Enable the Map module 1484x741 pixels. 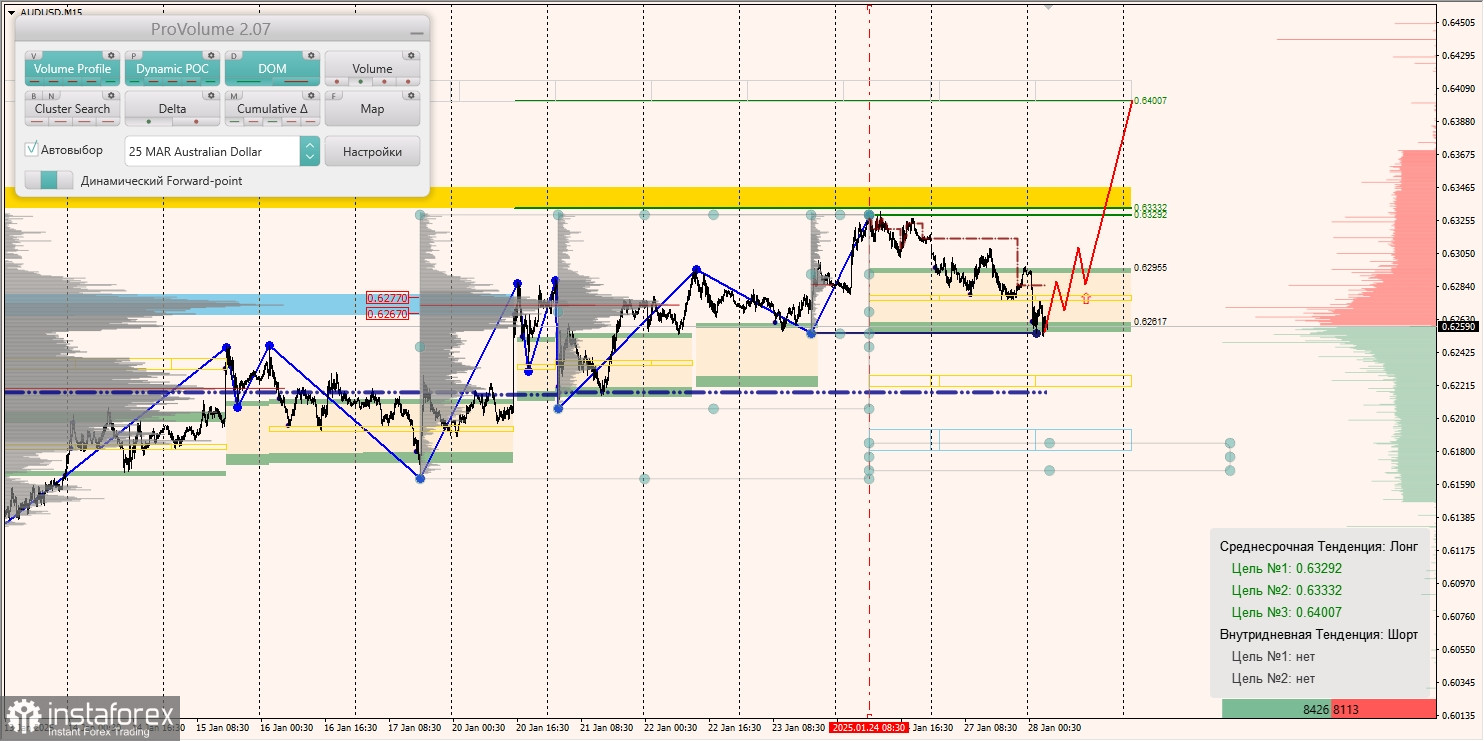pyautogui.click(x=372, y=109)
